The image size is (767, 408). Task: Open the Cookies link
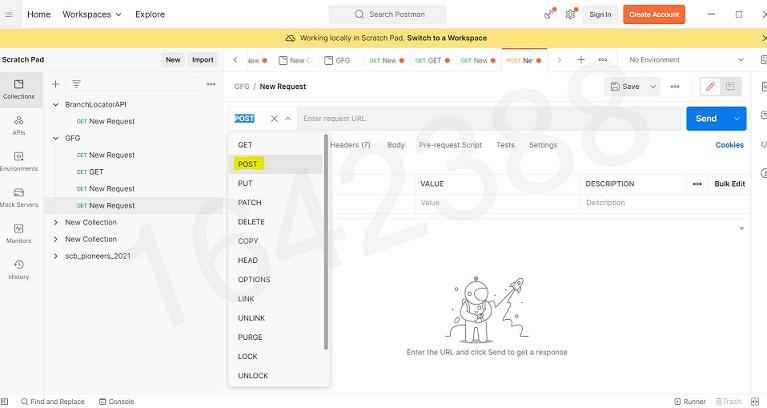(x=729, y=145)
